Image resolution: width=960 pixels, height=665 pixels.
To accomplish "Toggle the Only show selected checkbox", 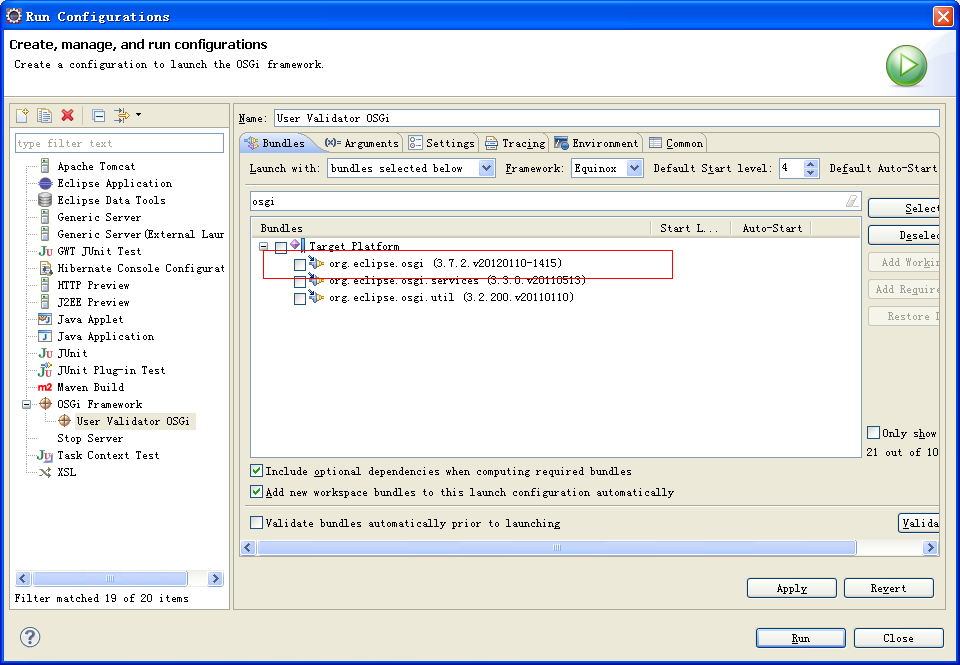I will [x=874, y=432].
